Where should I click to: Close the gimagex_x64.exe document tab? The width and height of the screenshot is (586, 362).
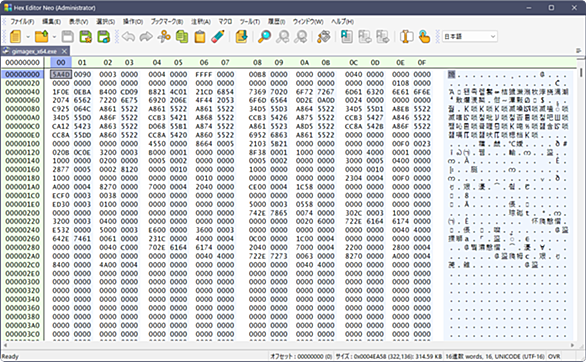[64, 51]
